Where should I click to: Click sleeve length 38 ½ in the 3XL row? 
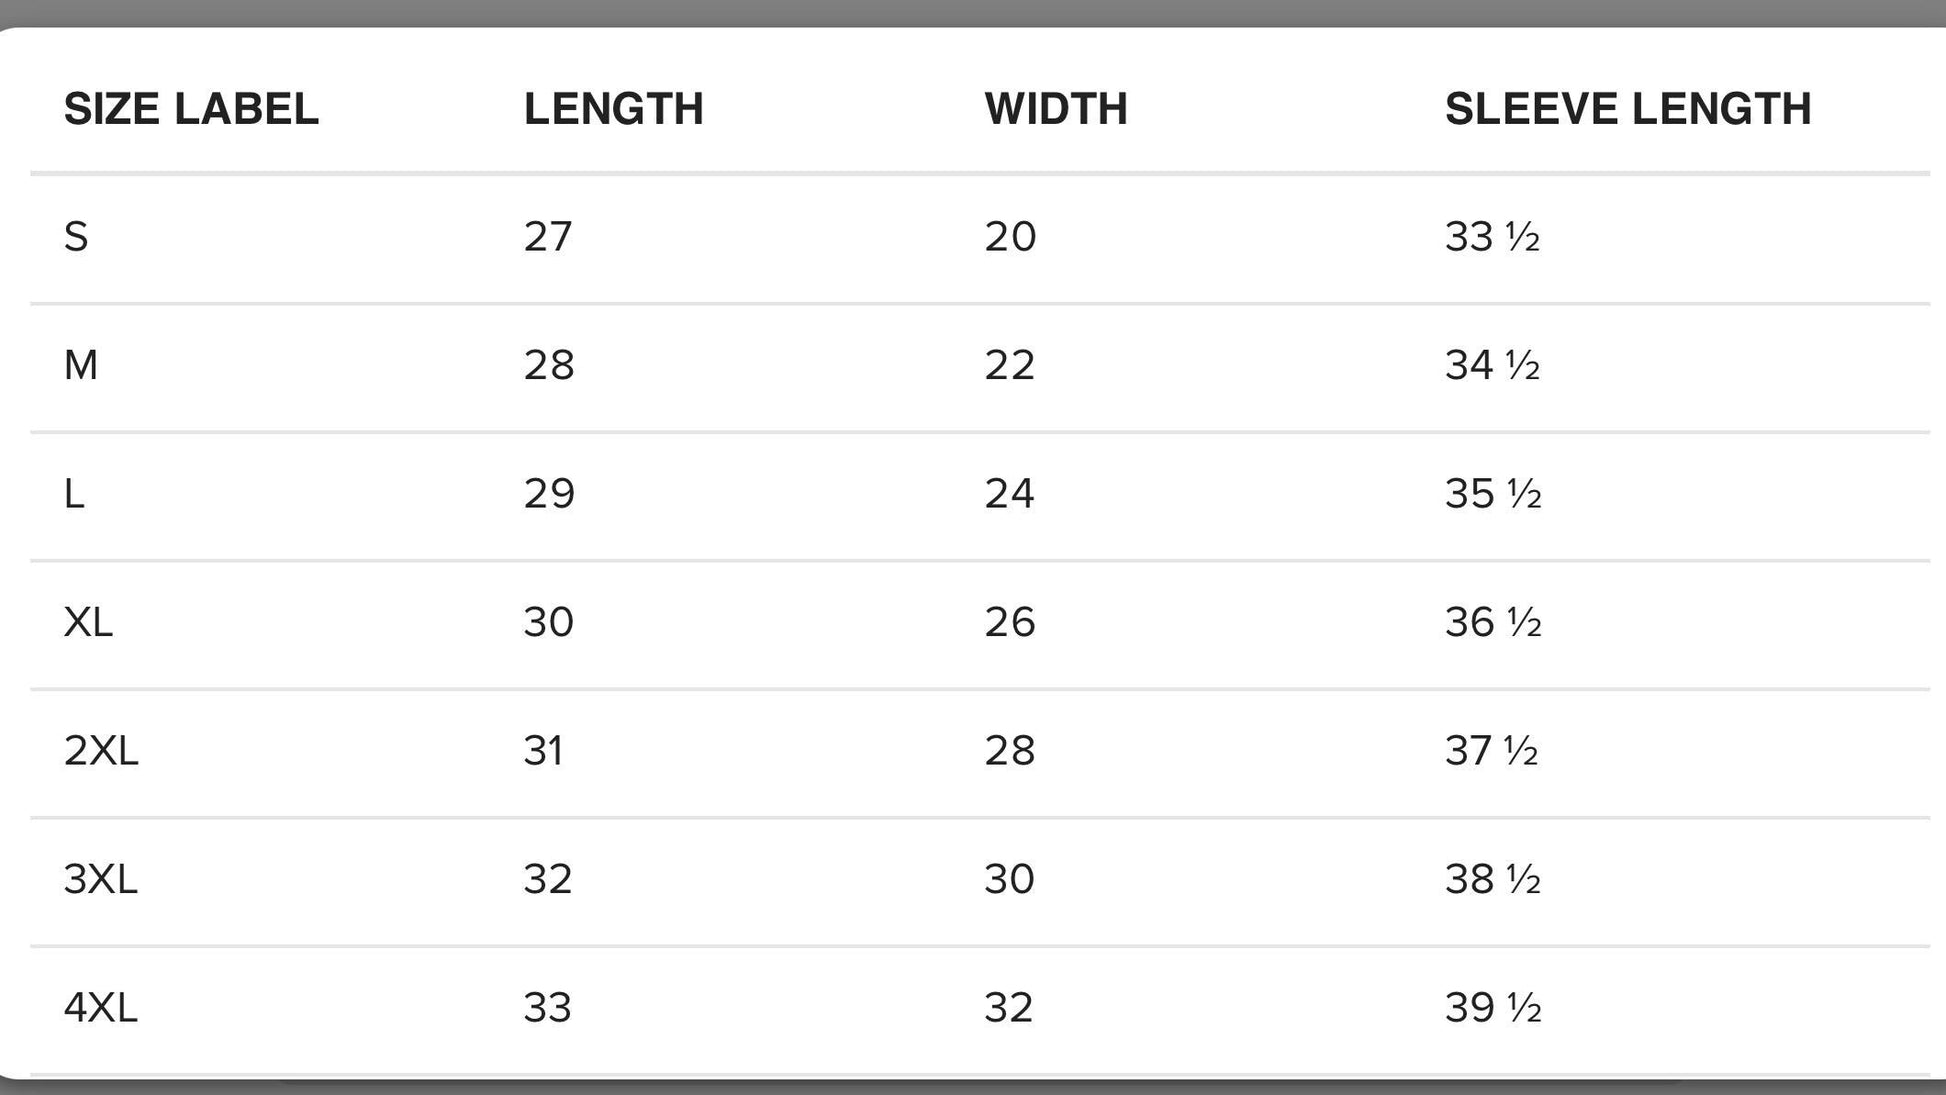(1493, 879)
